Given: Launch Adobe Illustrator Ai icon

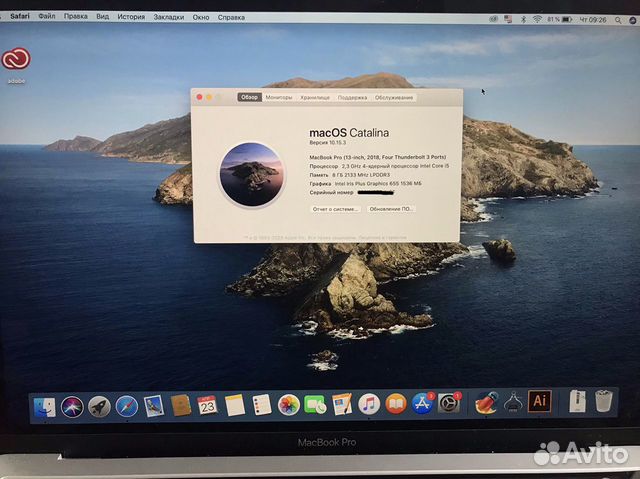Looking at the screenshot, I should coord(540,401).
